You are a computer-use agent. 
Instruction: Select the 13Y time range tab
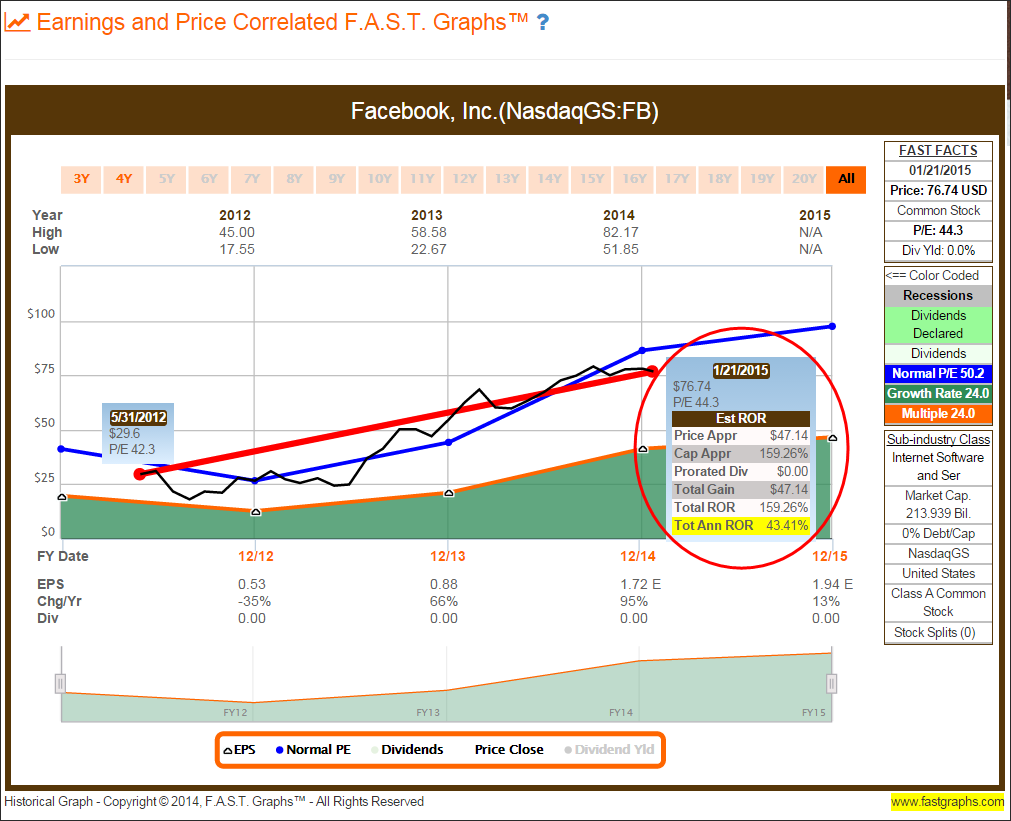[507, 179]
